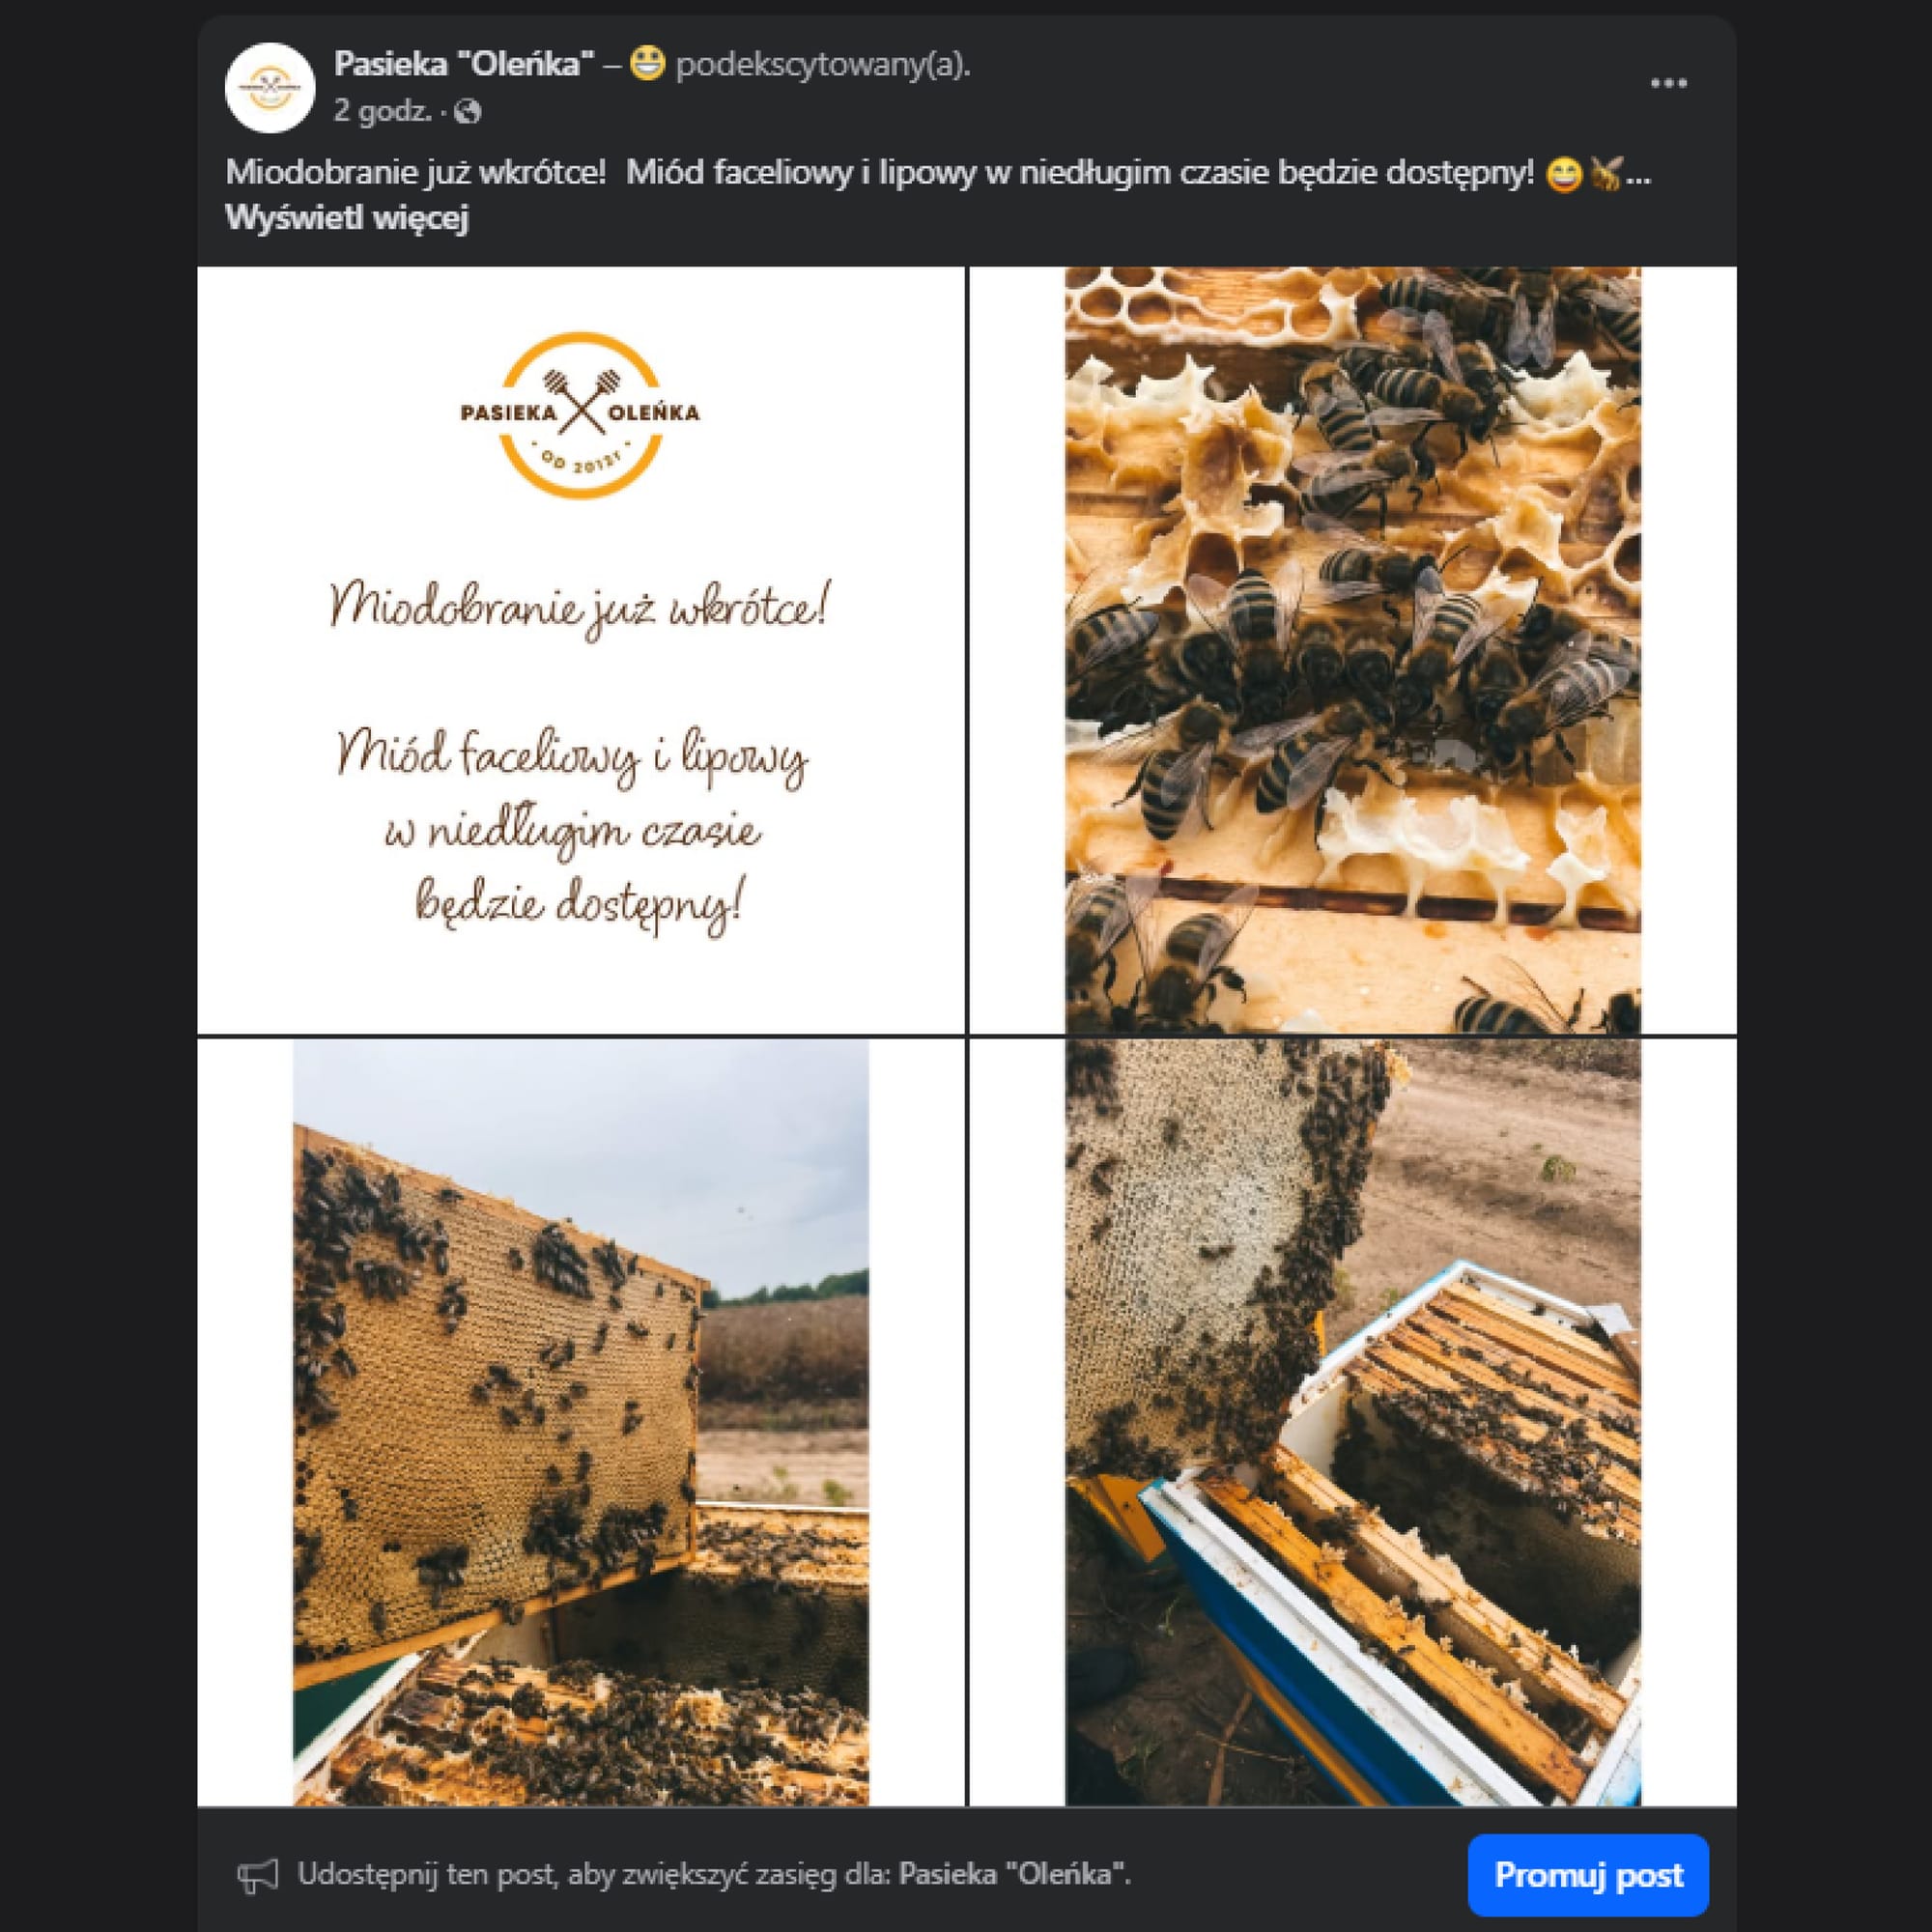1932x1932 pixels.
Task: Open the close-up bees on honeycomb photo
Action: point(1353,650)
